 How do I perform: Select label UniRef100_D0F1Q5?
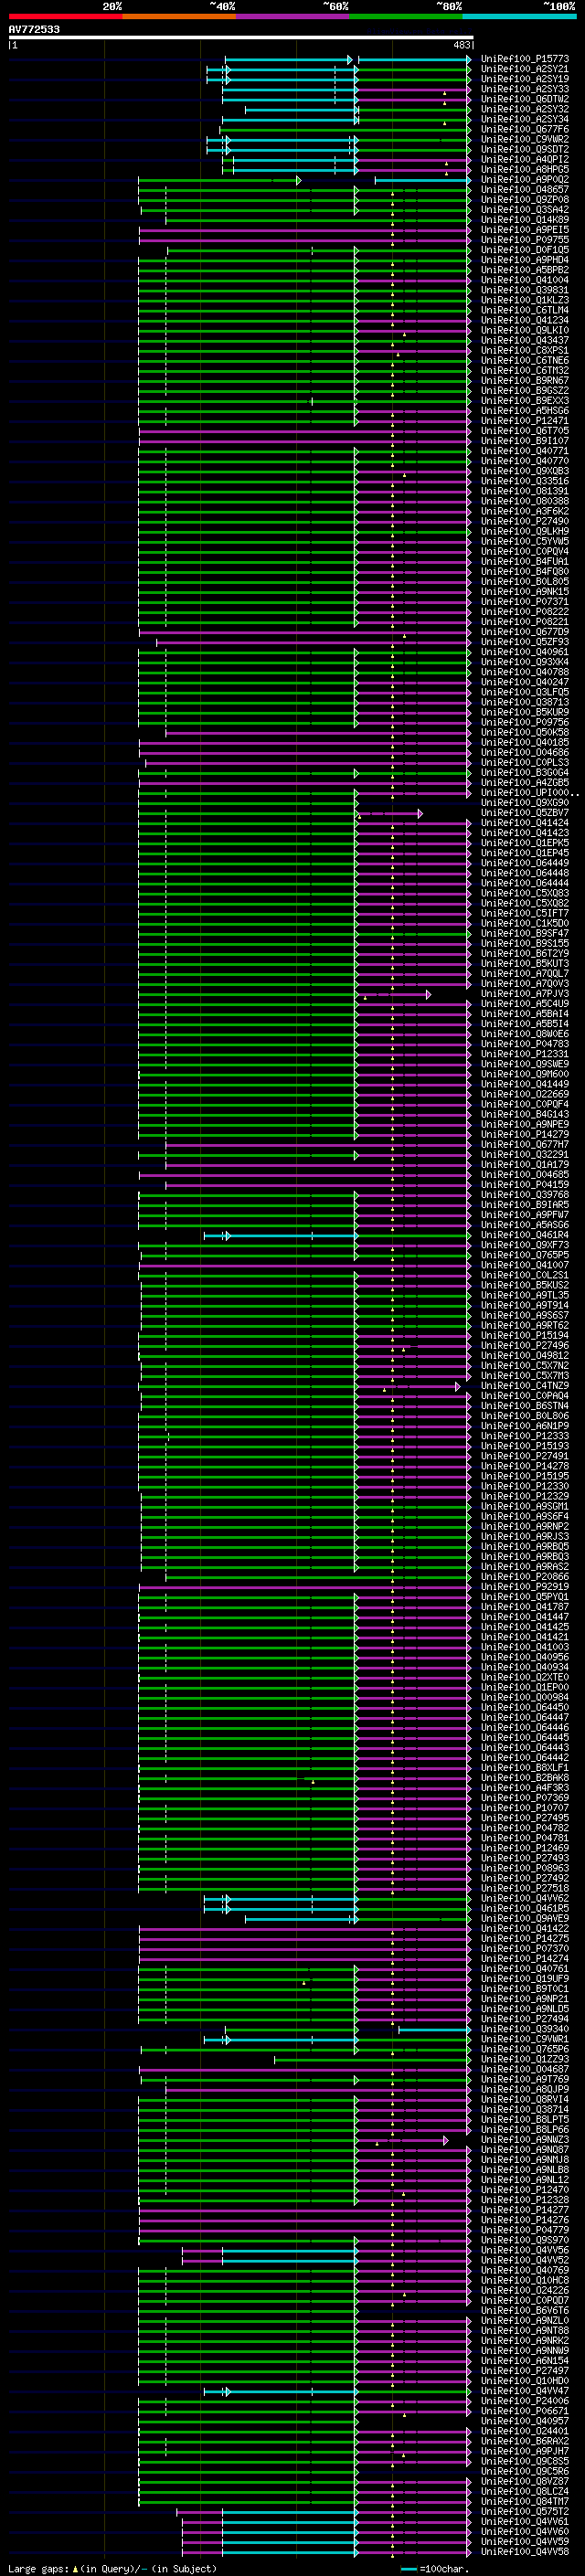pyautogui.click(x=524, y=250)
